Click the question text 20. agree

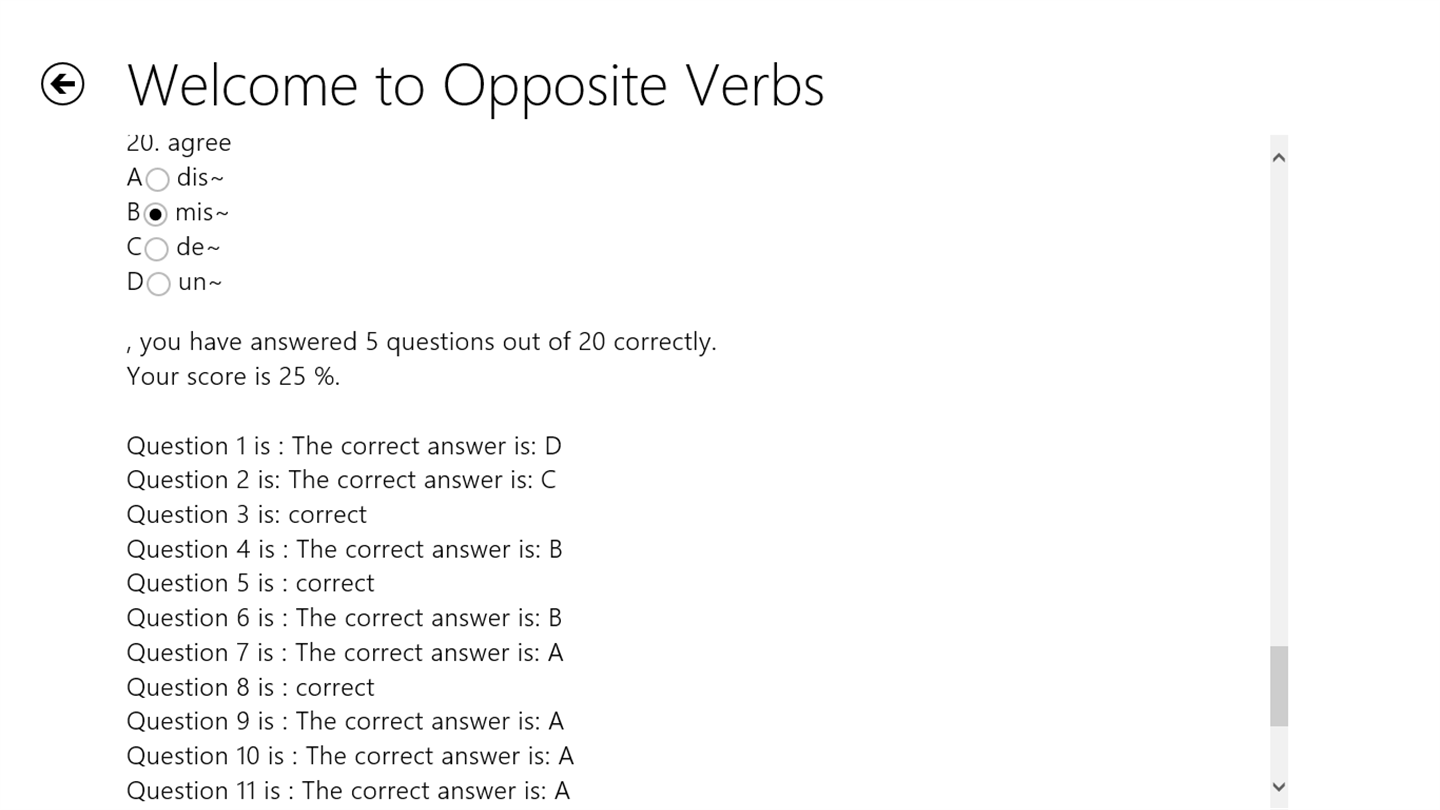[179, 143]
